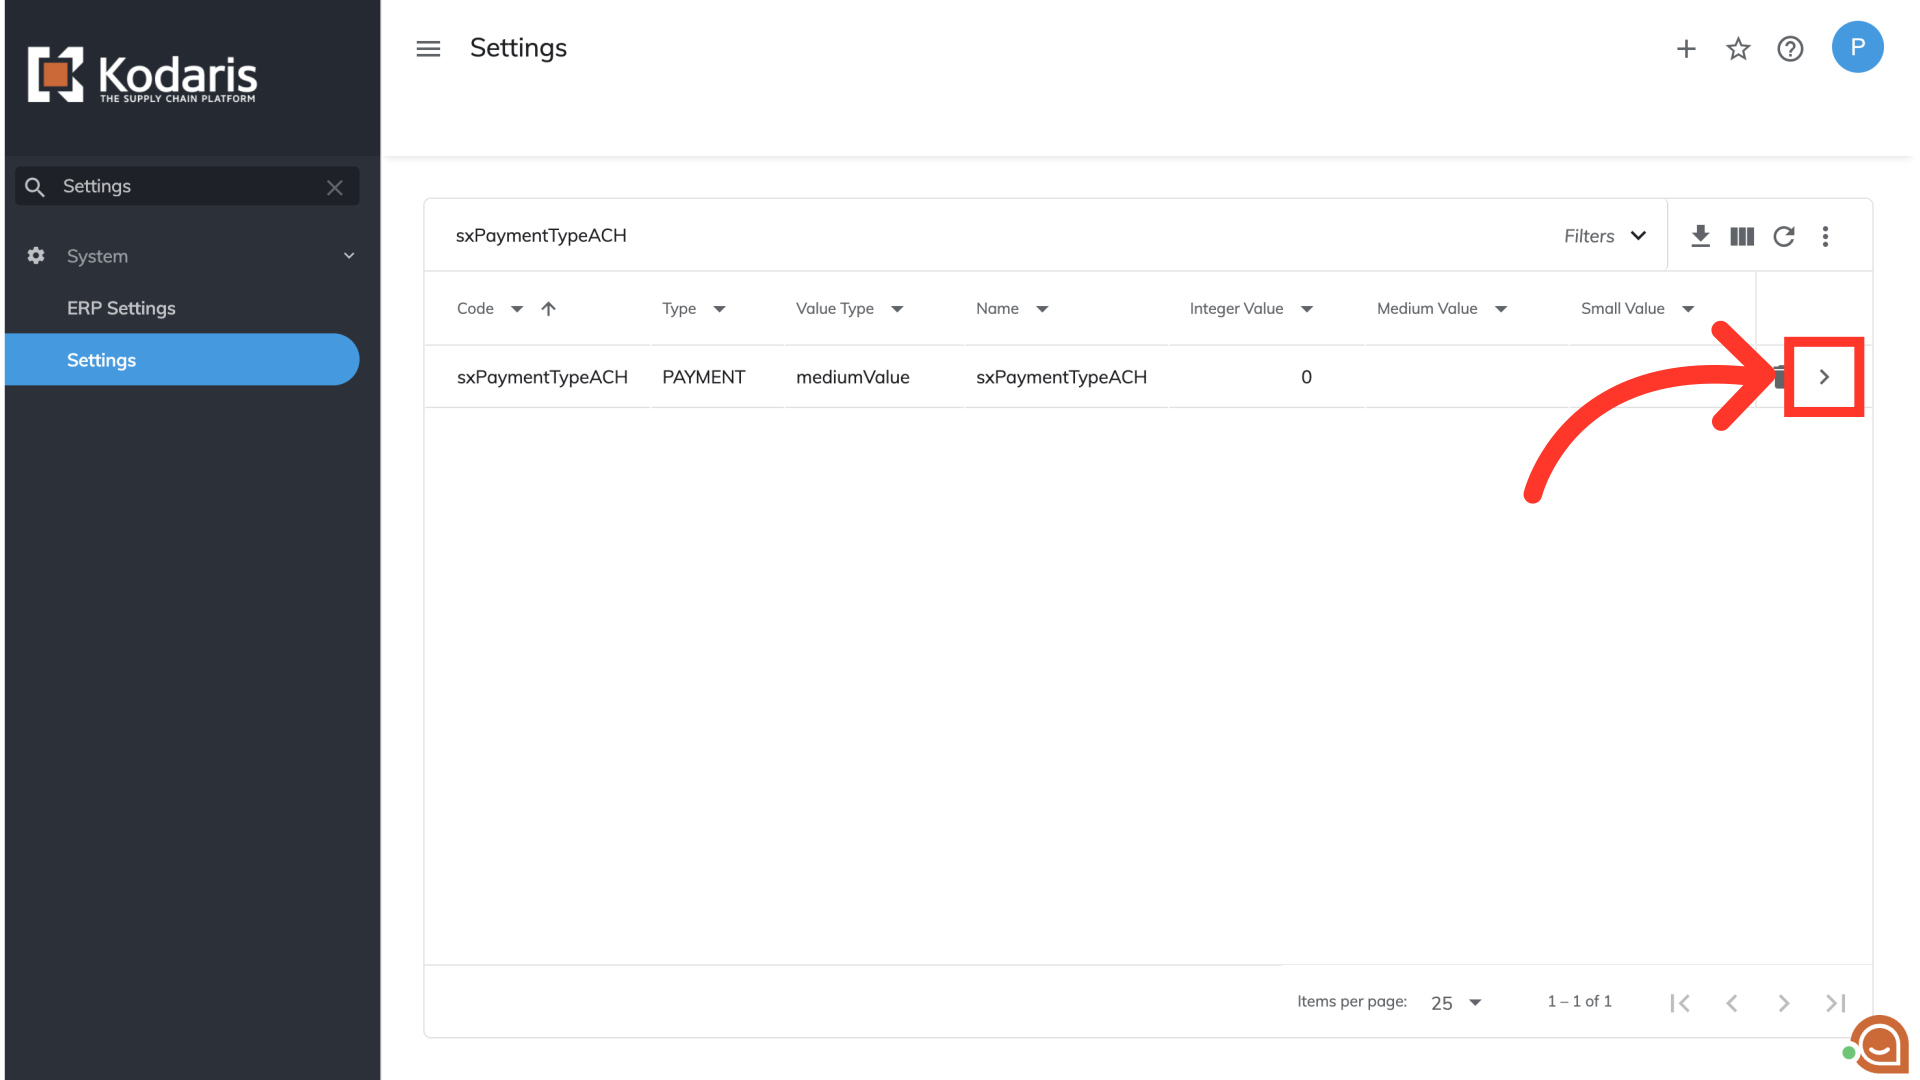Refresh the settings table

[1784, 236]
